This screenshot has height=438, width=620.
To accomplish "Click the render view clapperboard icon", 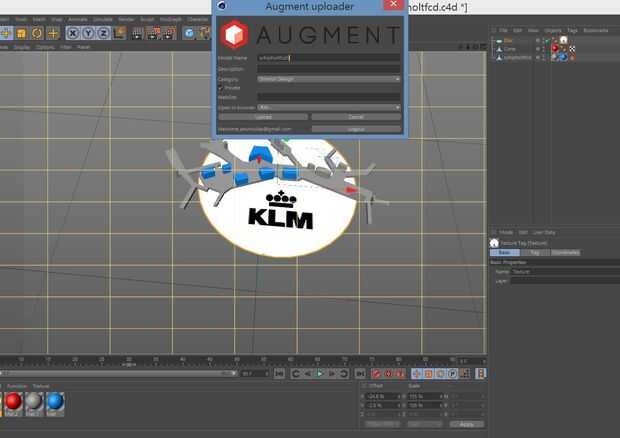I will 137,34.
